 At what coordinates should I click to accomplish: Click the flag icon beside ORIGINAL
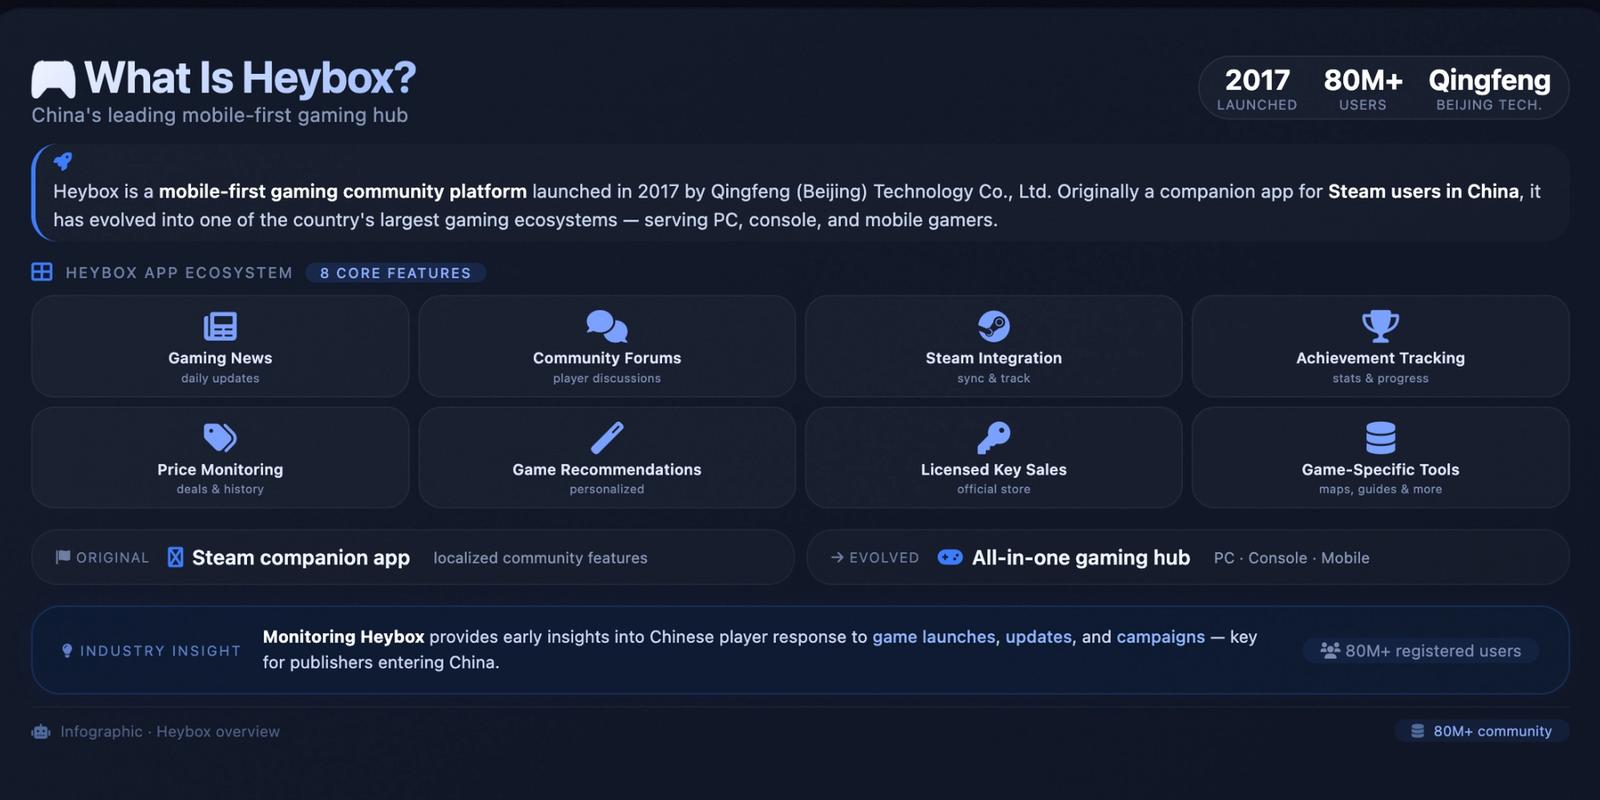[63, 558]
